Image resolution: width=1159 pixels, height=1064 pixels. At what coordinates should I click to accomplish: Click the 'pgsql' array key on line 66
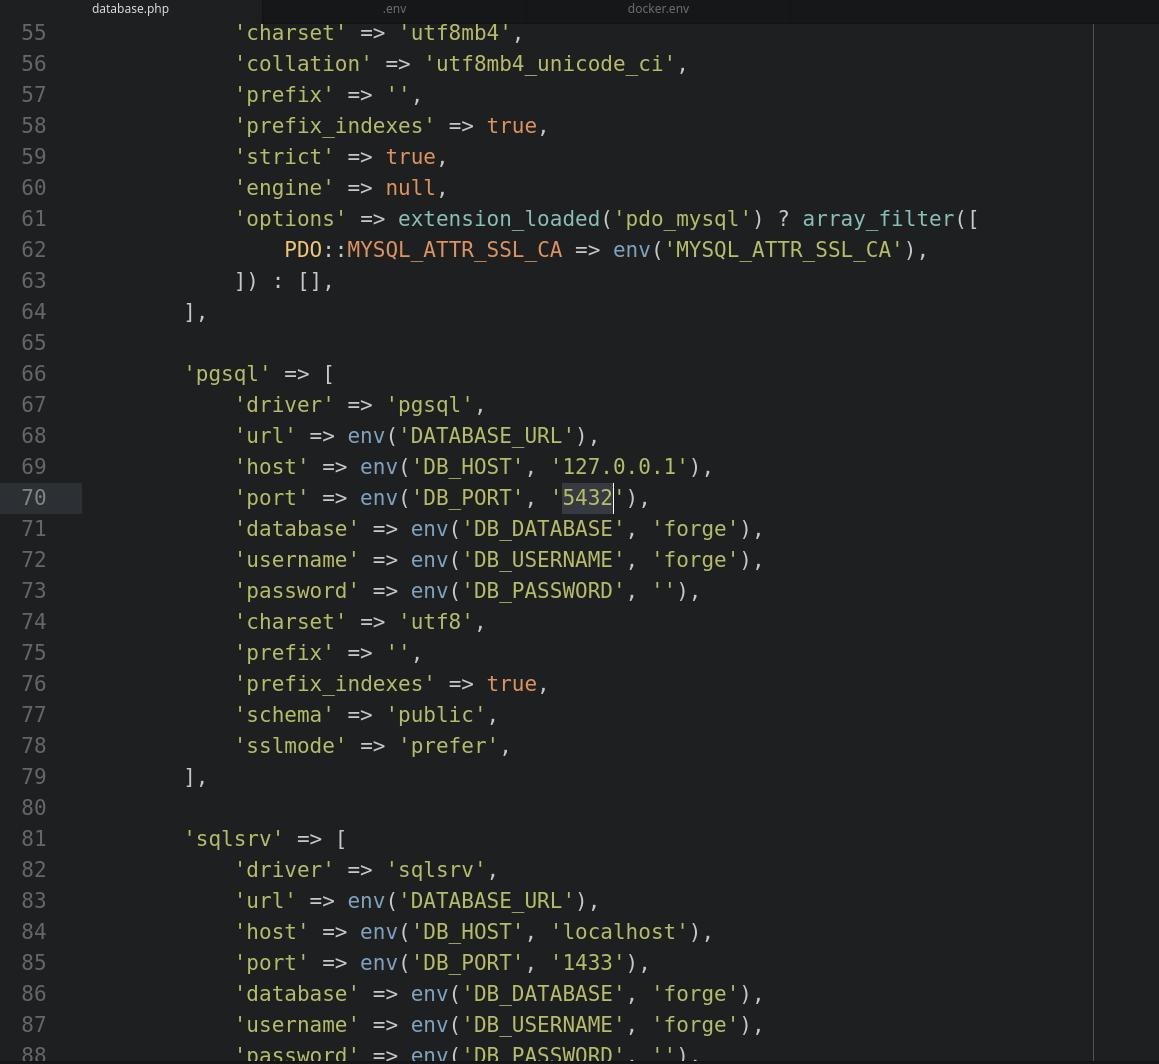(227, 373)
